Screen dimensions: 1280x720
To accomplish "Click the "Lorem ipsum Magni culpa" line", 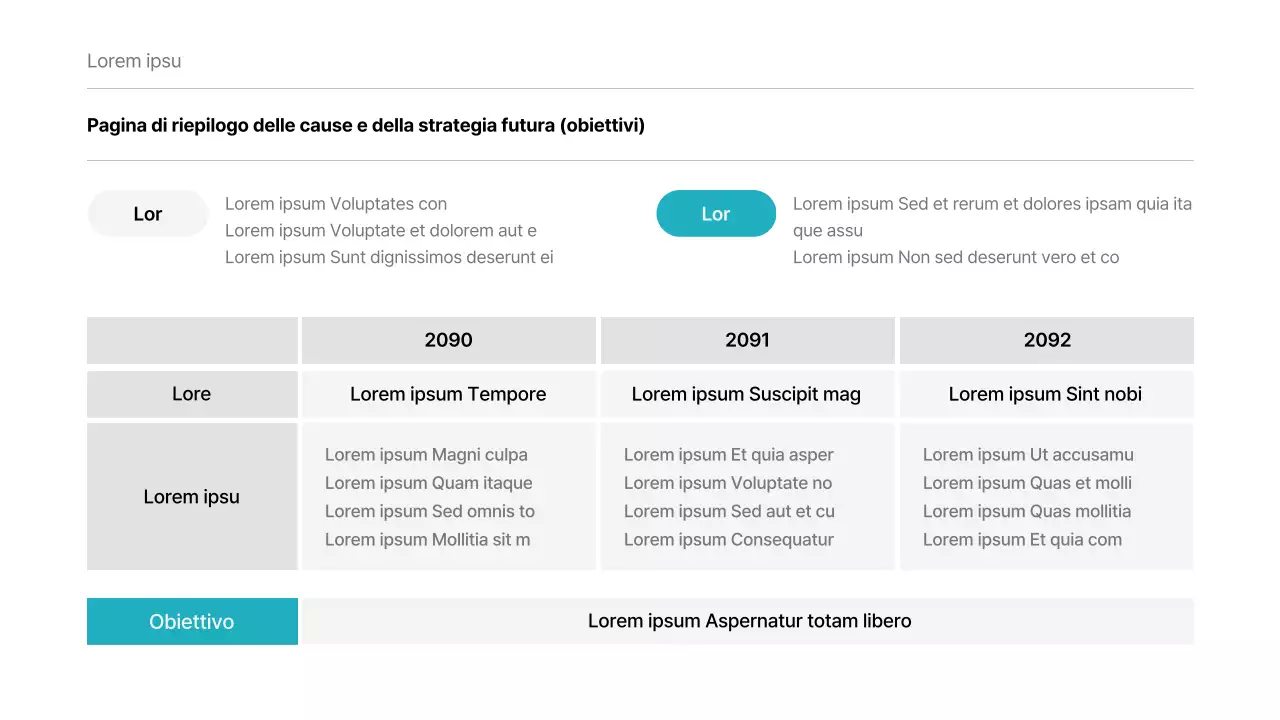I will click(x=426, y=455).
